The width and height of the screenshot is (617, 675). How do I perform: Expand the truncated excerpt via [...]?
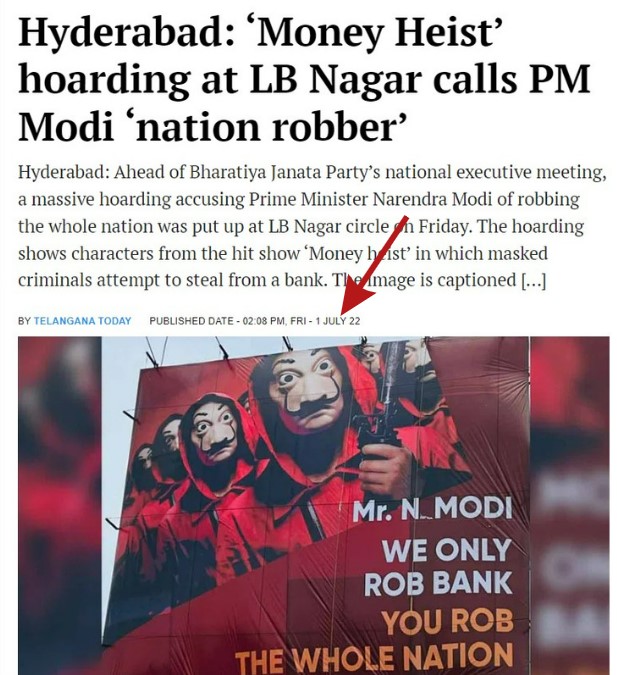tap(533, 280)
